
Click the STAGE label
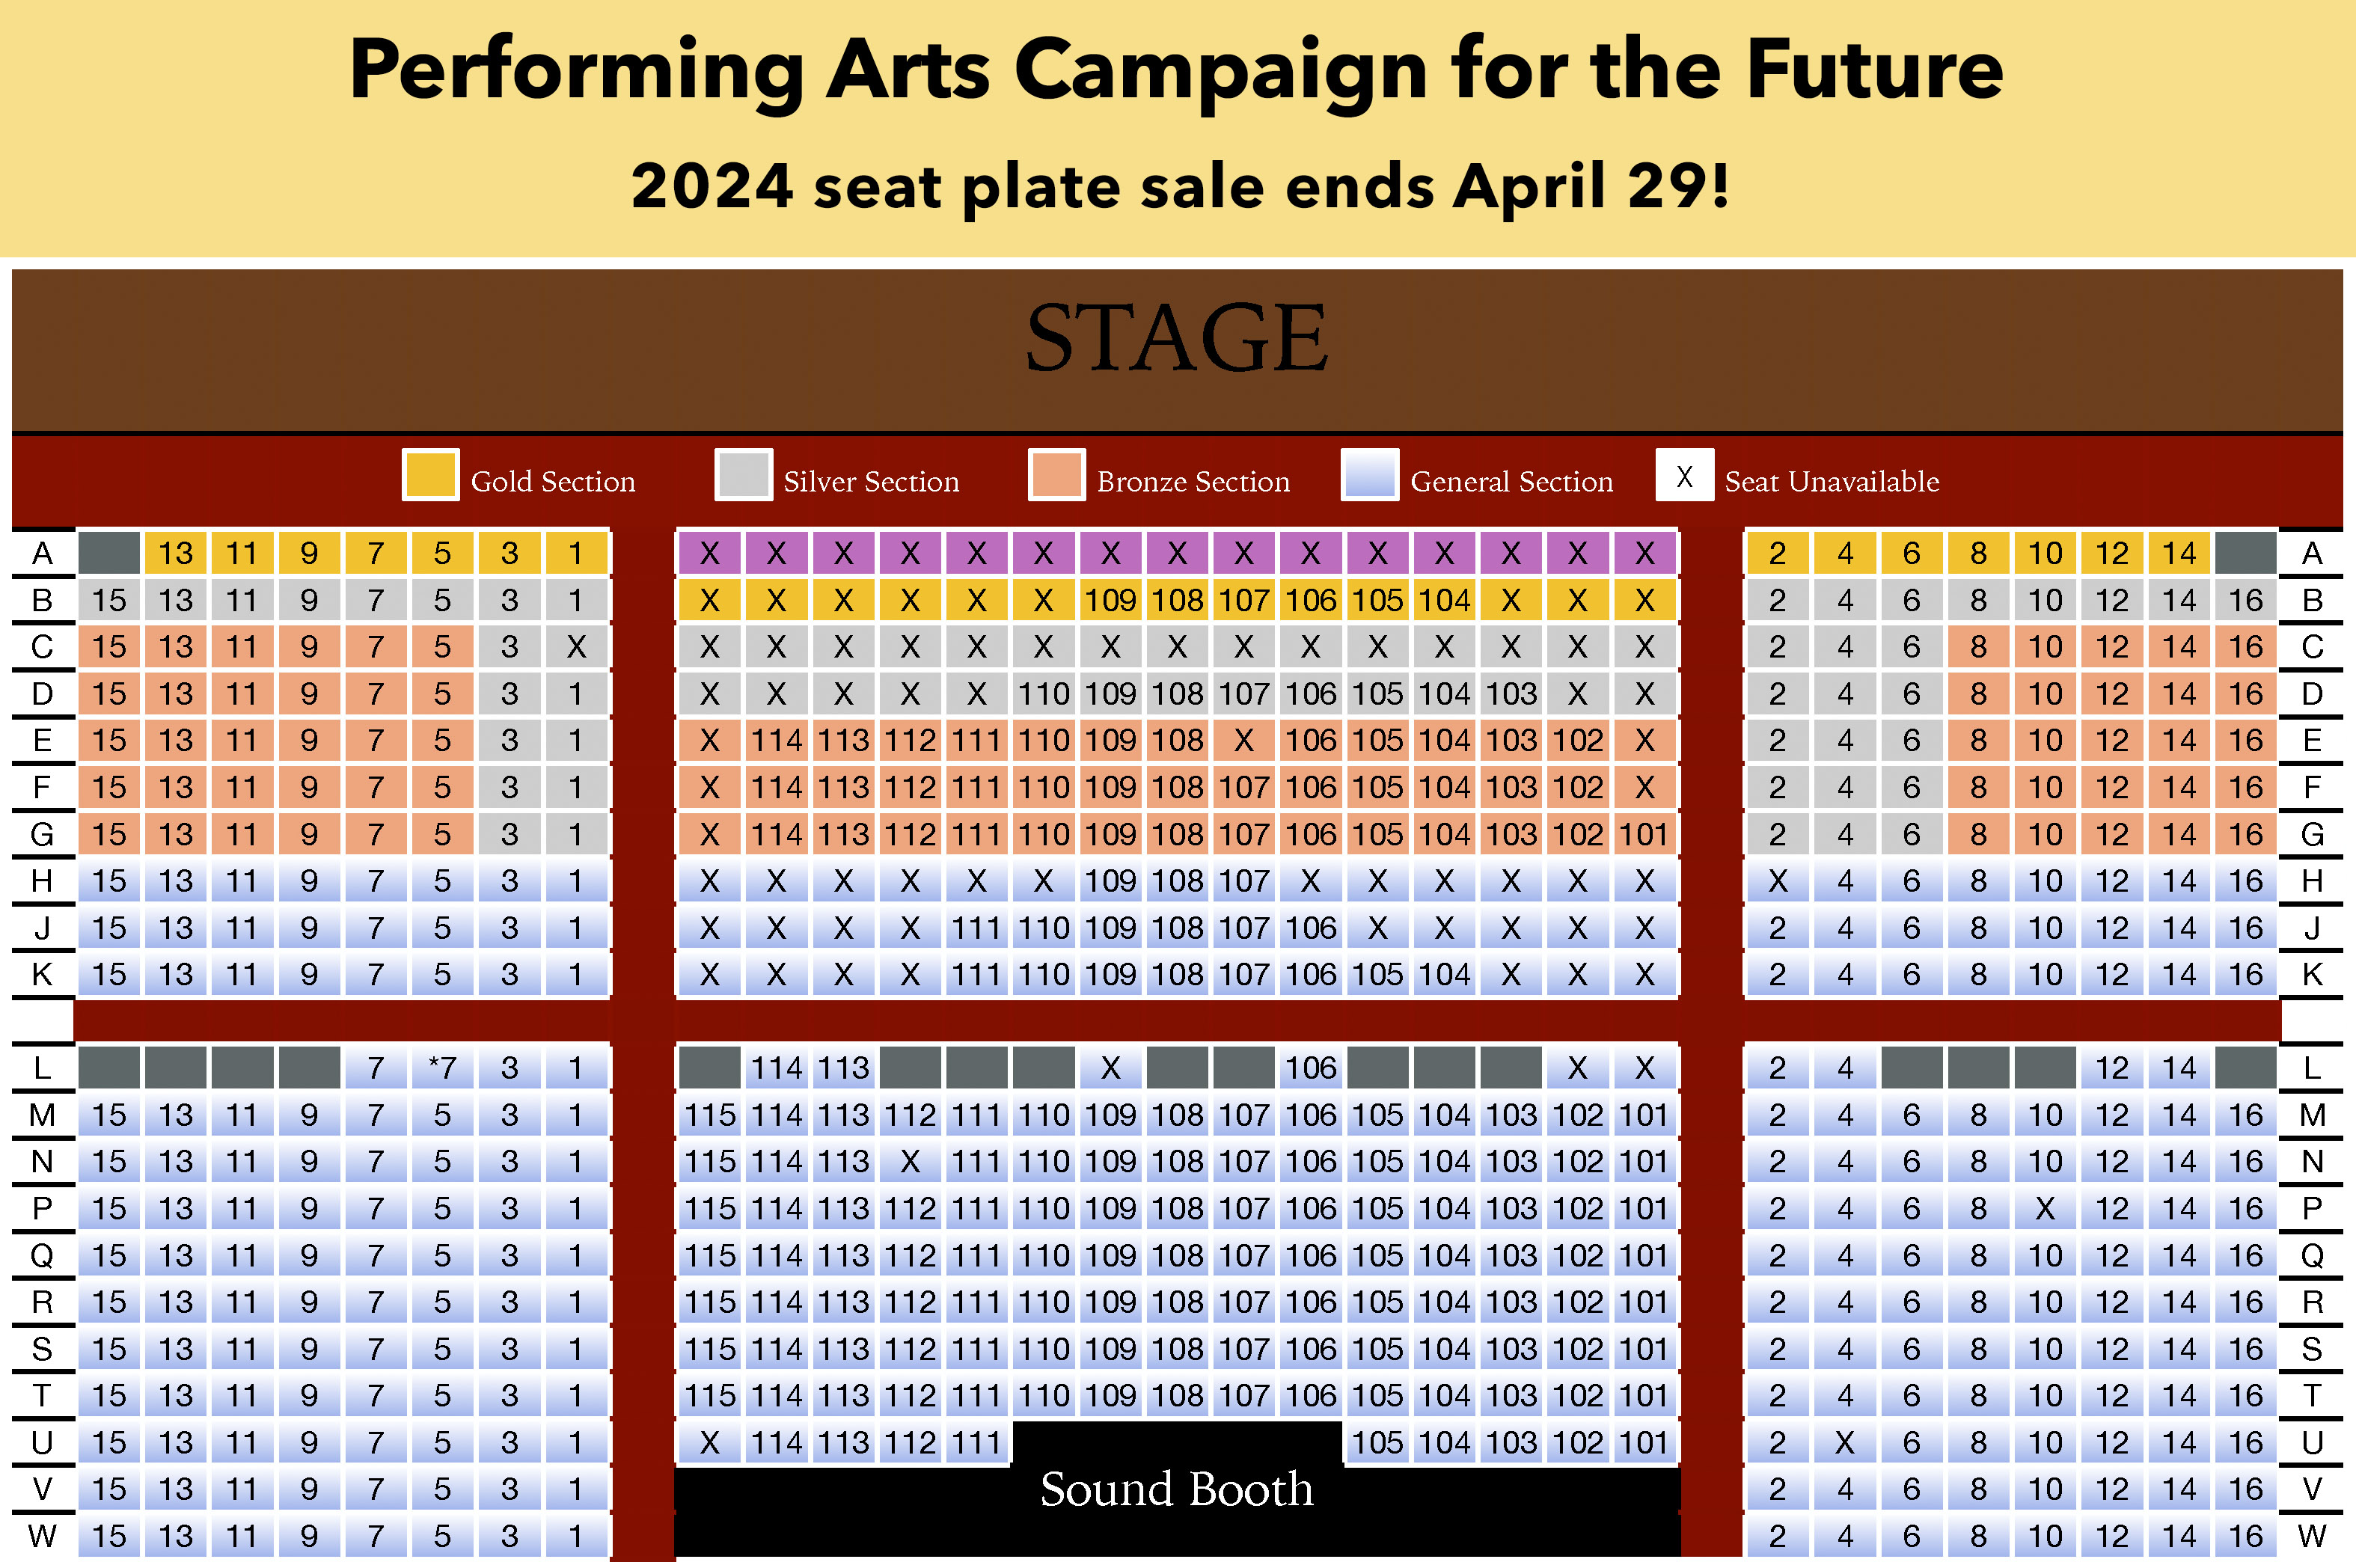[x=1176, y=340]
